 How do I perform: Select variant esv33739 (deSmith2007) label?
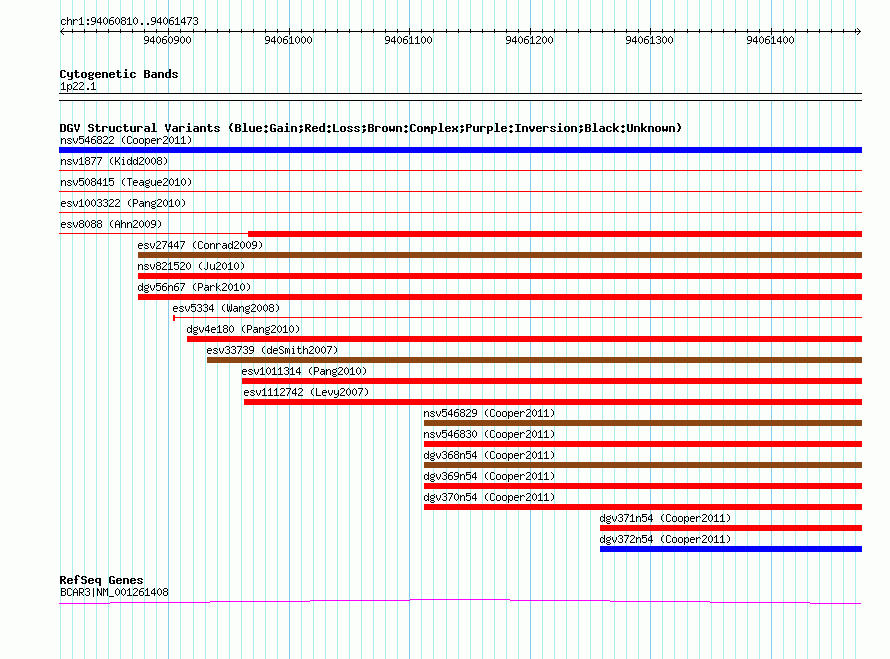272,350
